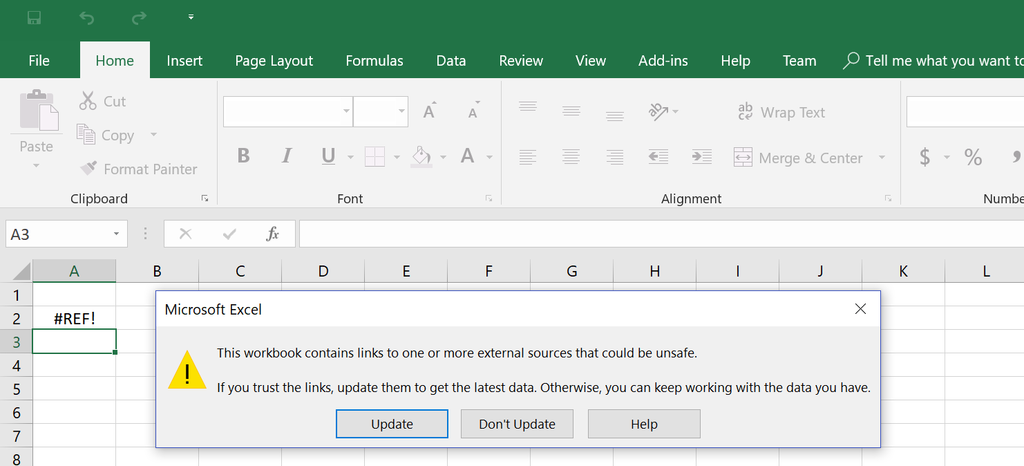The image size is (1024, 466).
Task: Expand the Font Color dropdown arrow
Action: click(x=489, y=157)
